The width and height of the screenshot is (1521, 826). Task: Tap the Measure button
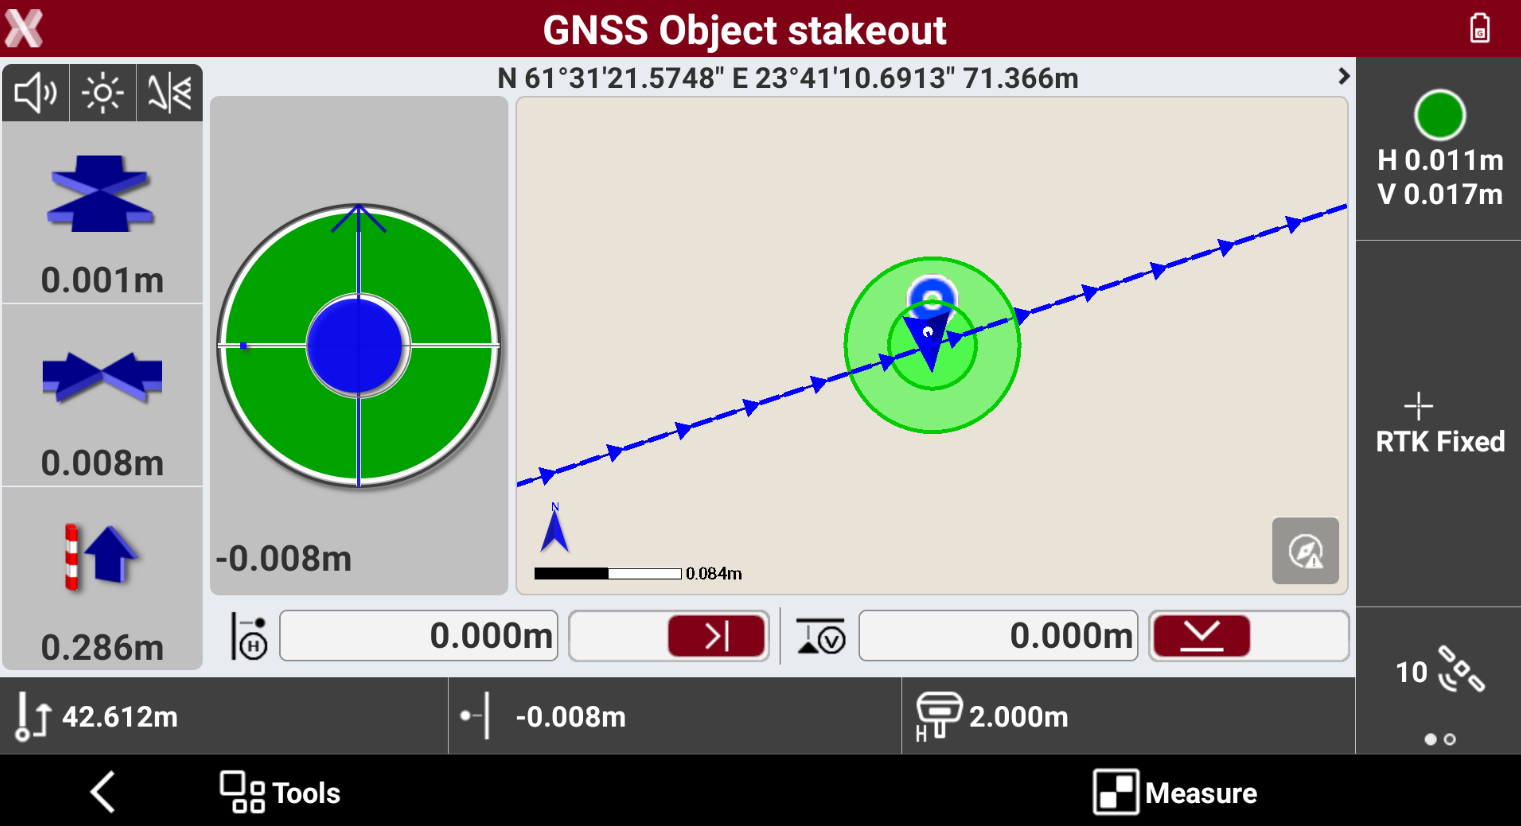coord(1175,792)
